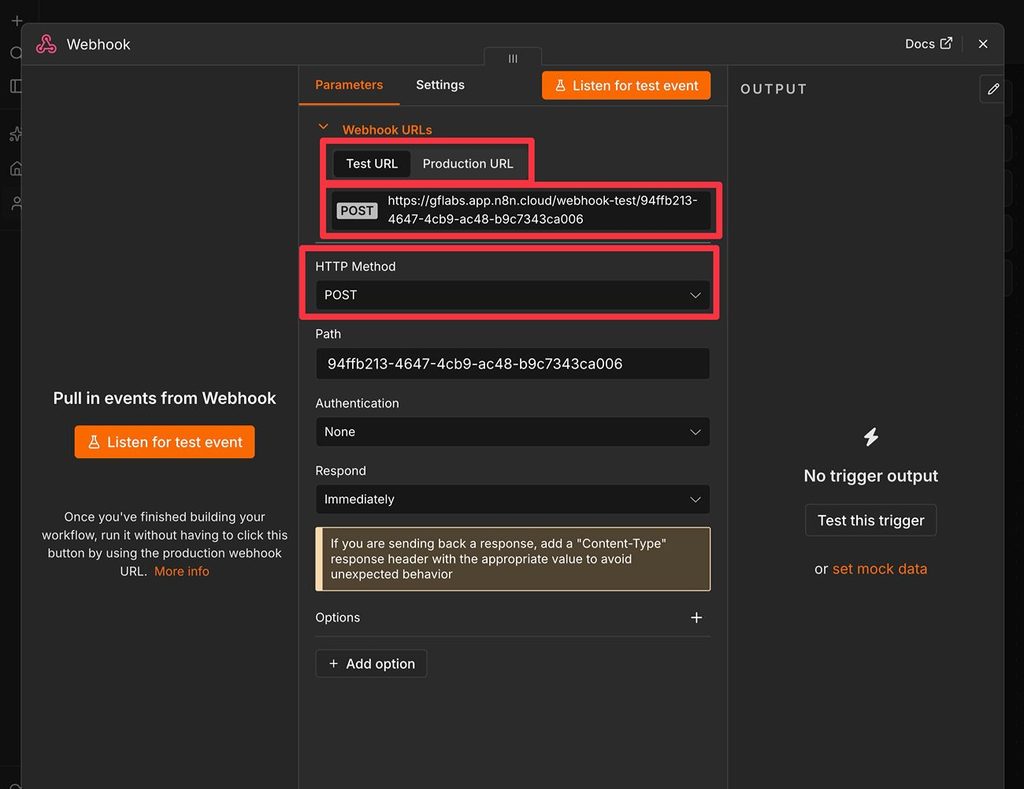1024x789 pixels.
Task: Open the Respond dropdown
Action: [512, 499]
